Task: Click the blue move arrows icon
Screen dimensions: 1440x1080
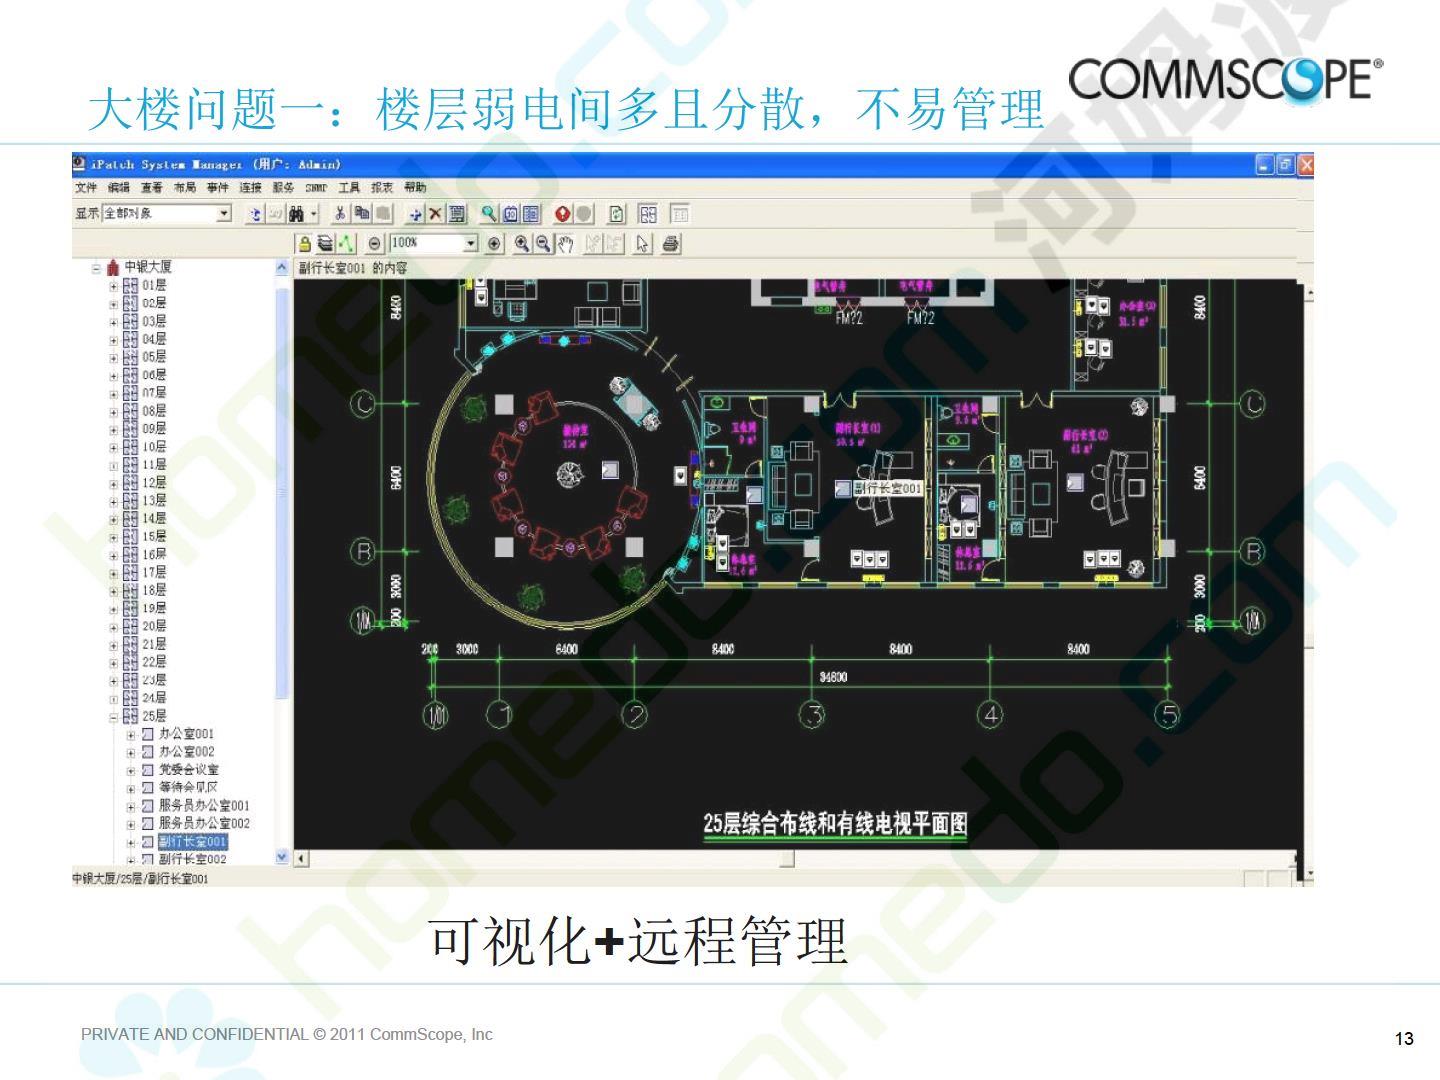Action: (414, 214)
